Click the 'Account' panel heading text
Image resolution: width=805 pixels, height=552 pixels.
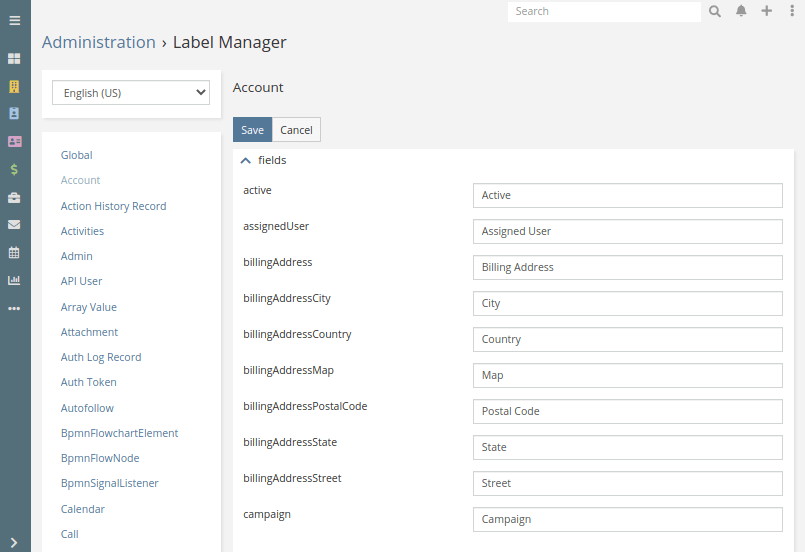point(258,87)
